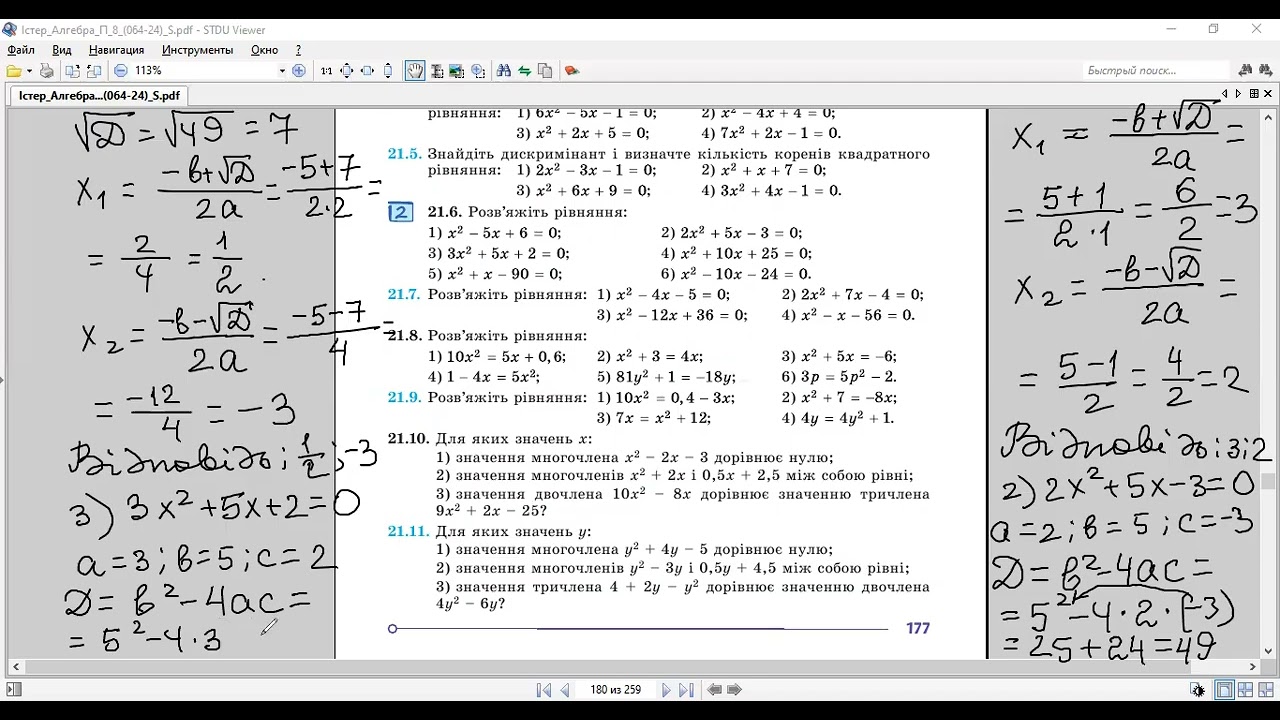This screenshot has height=720, width=1280.
Task: Zoom out using the minus button
Action: click(121, 71)
